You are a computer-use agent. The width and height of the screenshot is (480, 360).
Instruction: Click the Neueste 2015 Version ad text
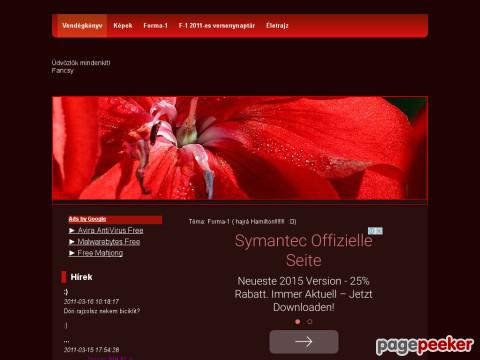coord(303,294)
